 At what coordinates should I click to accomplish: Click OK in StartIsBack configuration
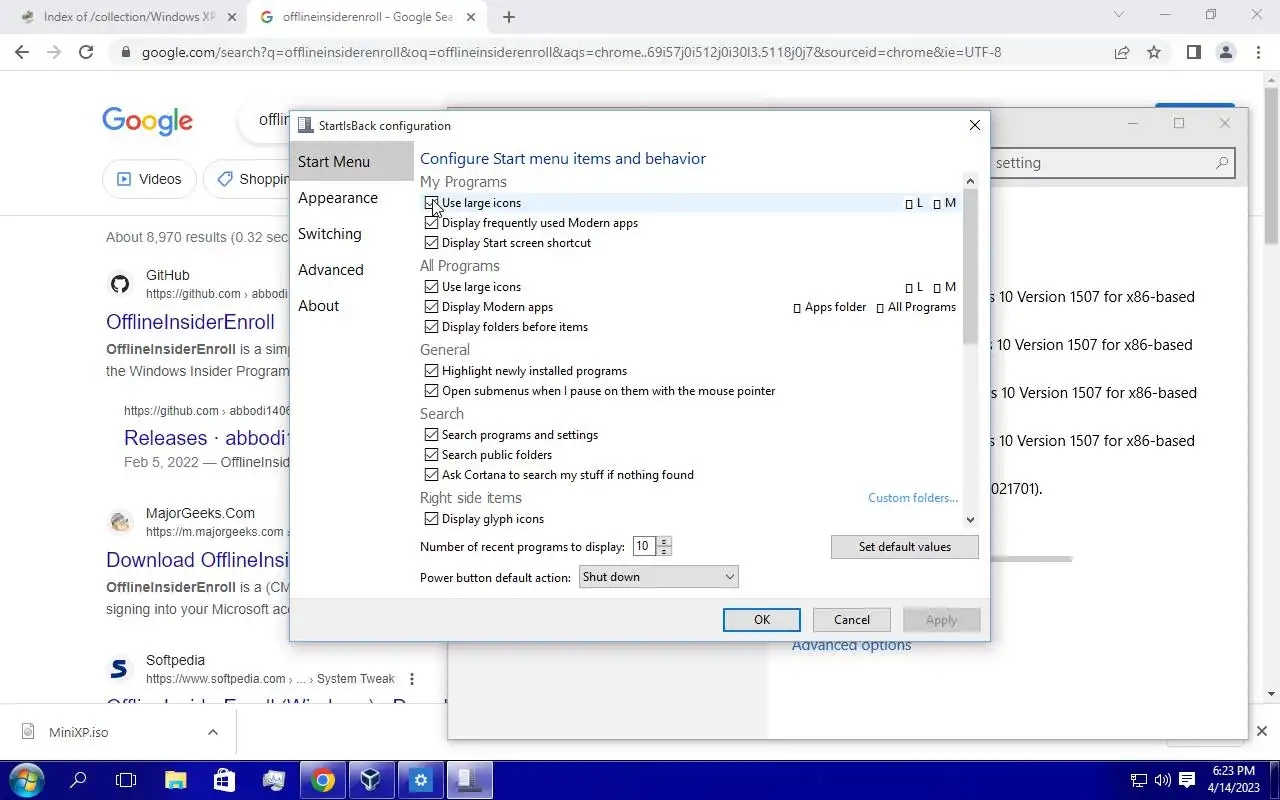tap(762, 620)
